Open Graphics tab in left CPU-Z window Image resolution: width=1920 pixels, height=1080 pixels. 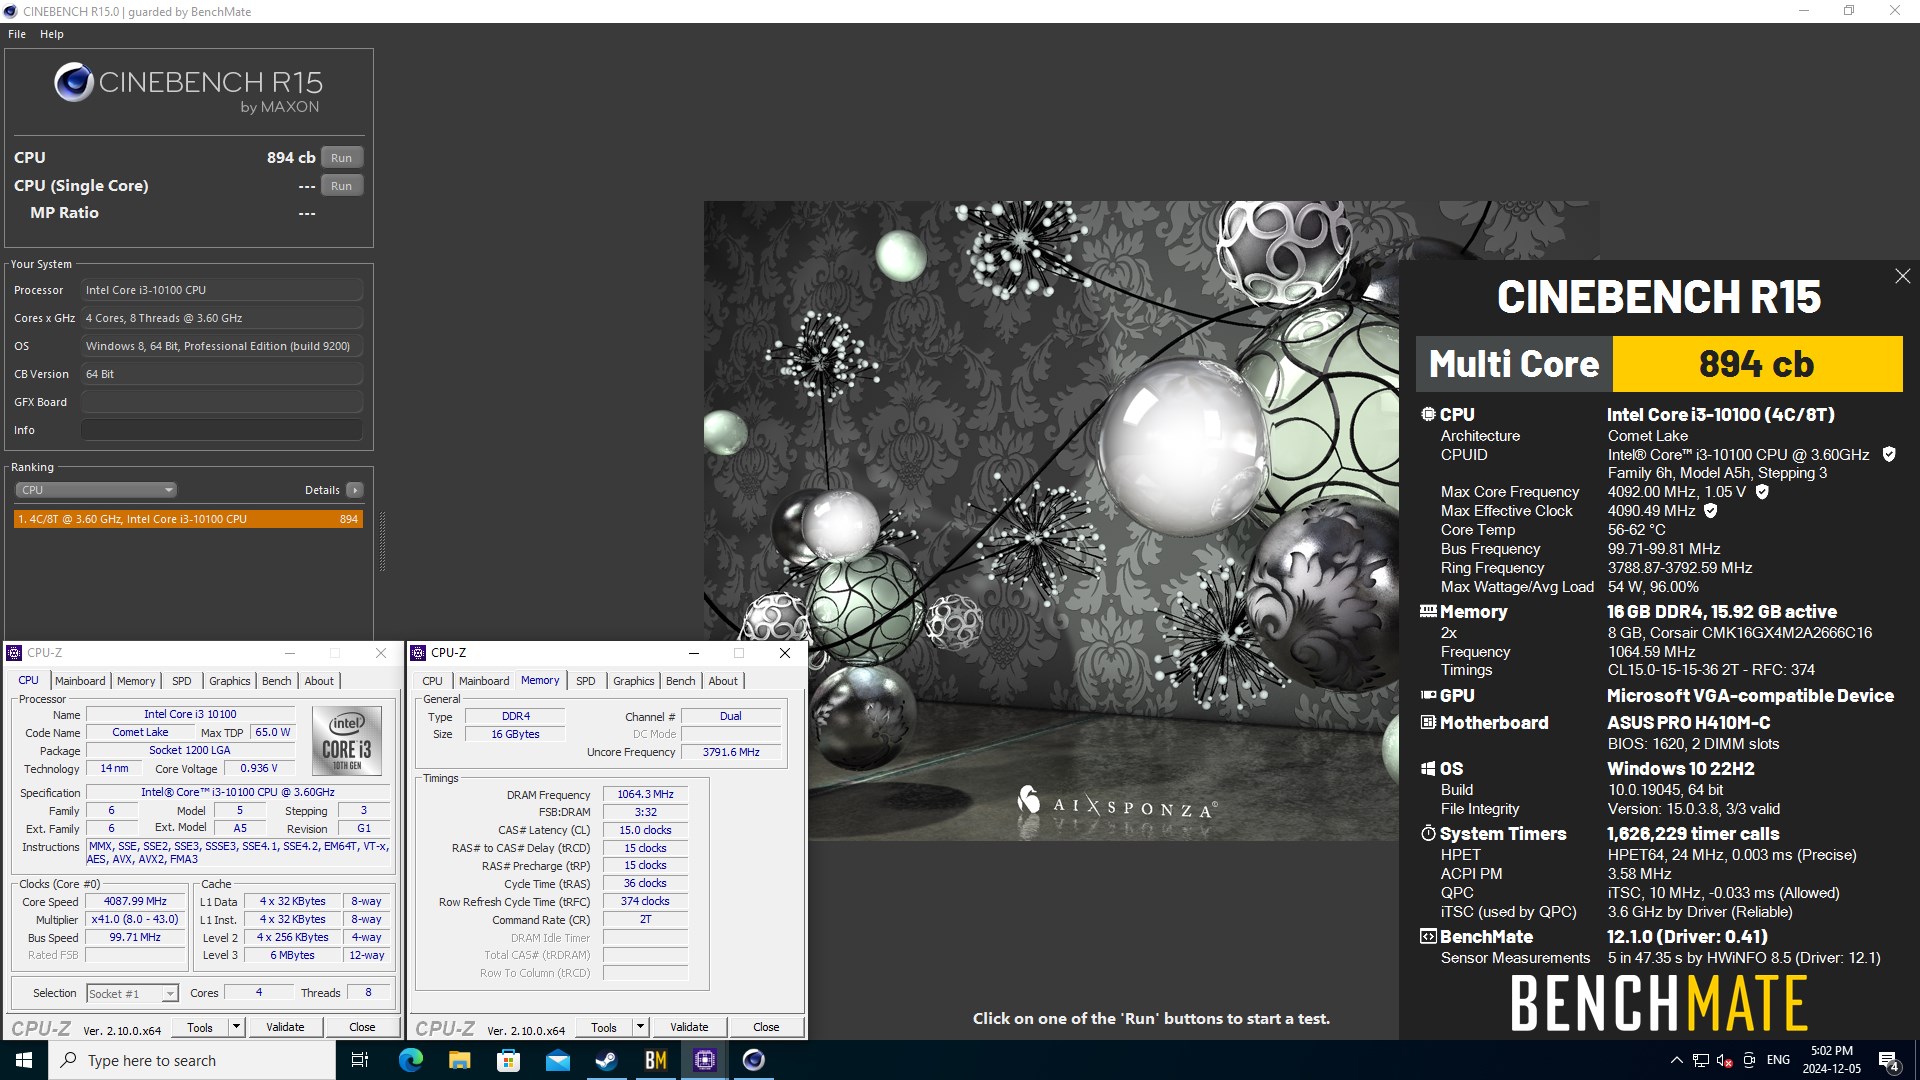coord(230,681)
